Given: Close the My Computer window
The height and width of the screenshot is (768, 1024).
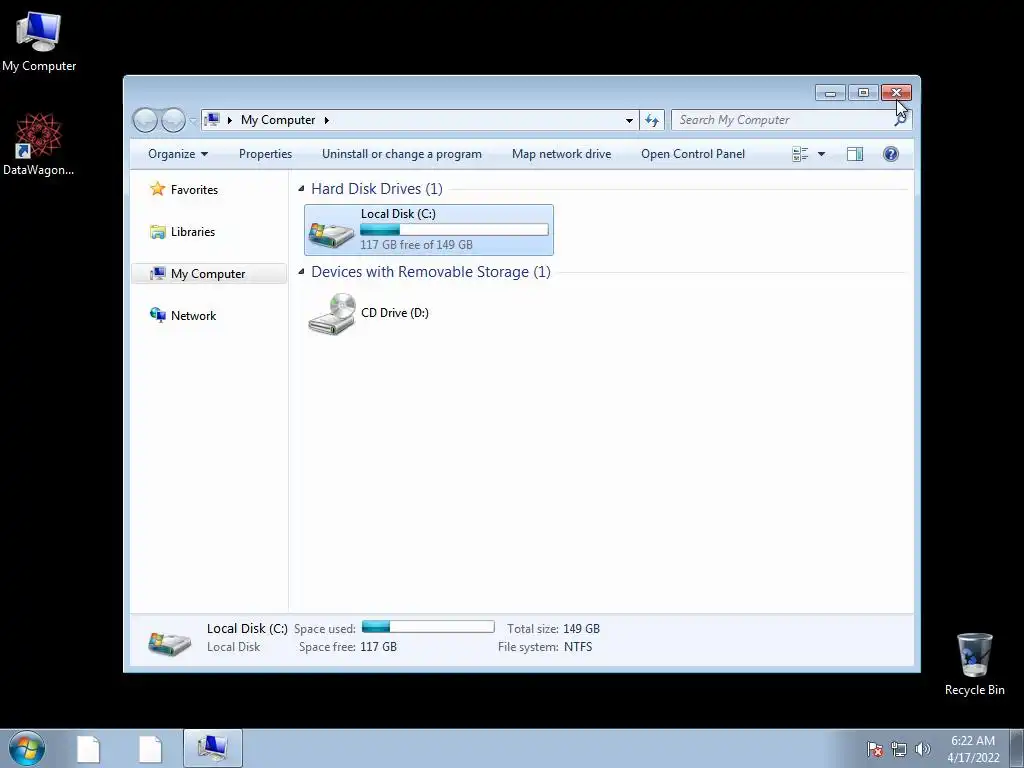Looking at the screenshot, I should coord(896,93).
